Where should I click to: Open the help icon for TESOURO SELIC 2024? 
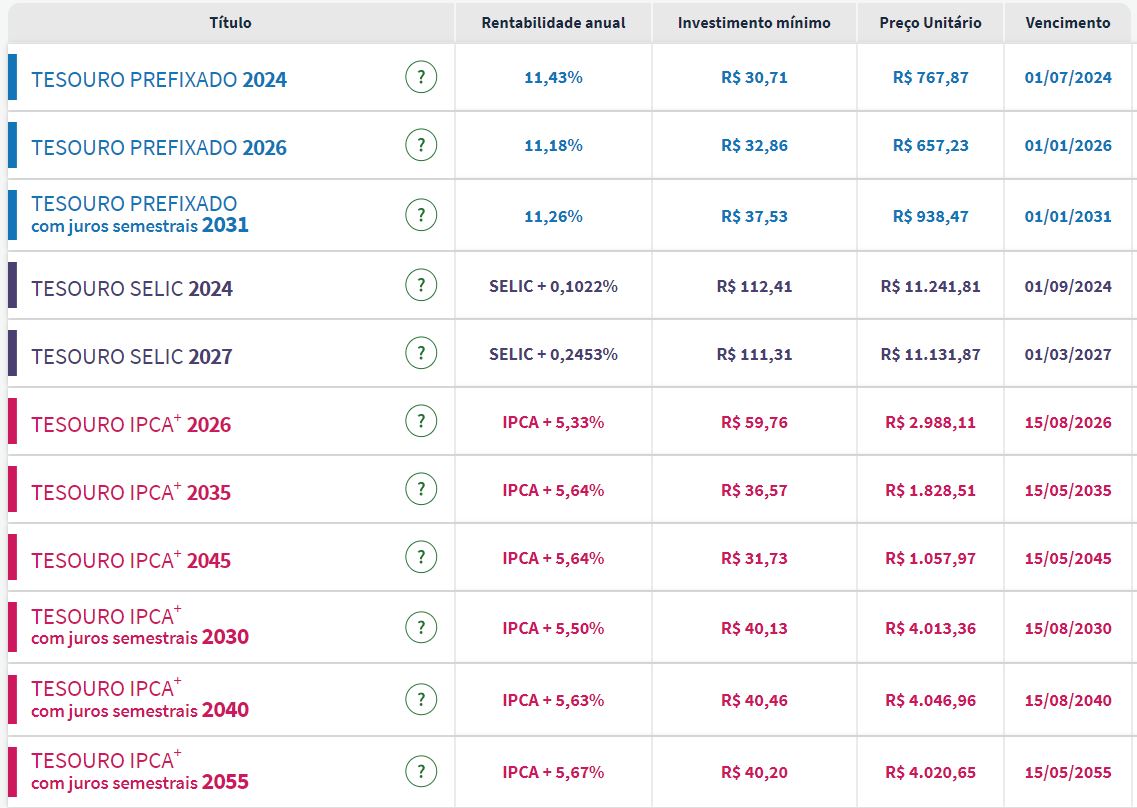[422, 284]
